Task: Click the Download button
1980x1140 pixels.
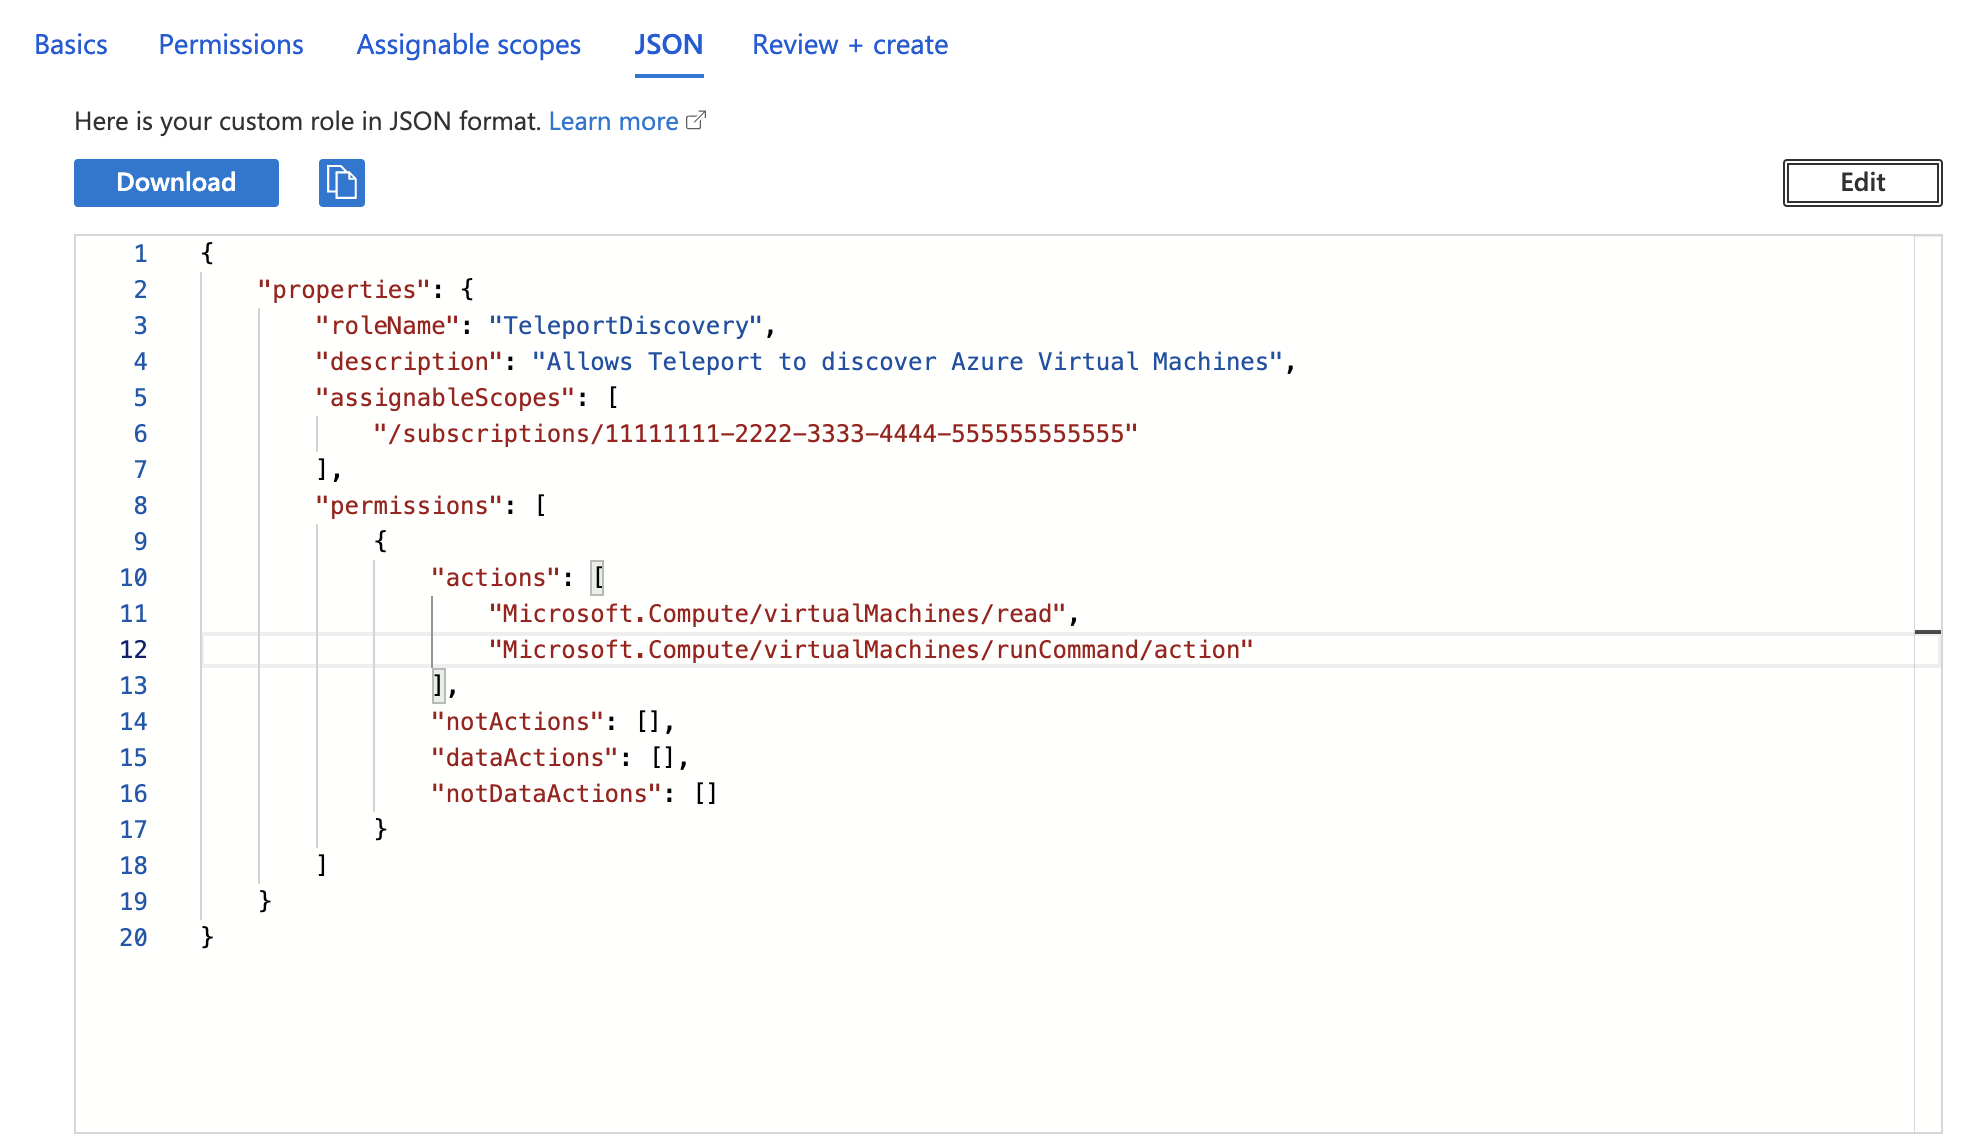Action: (x=175, y=183)
